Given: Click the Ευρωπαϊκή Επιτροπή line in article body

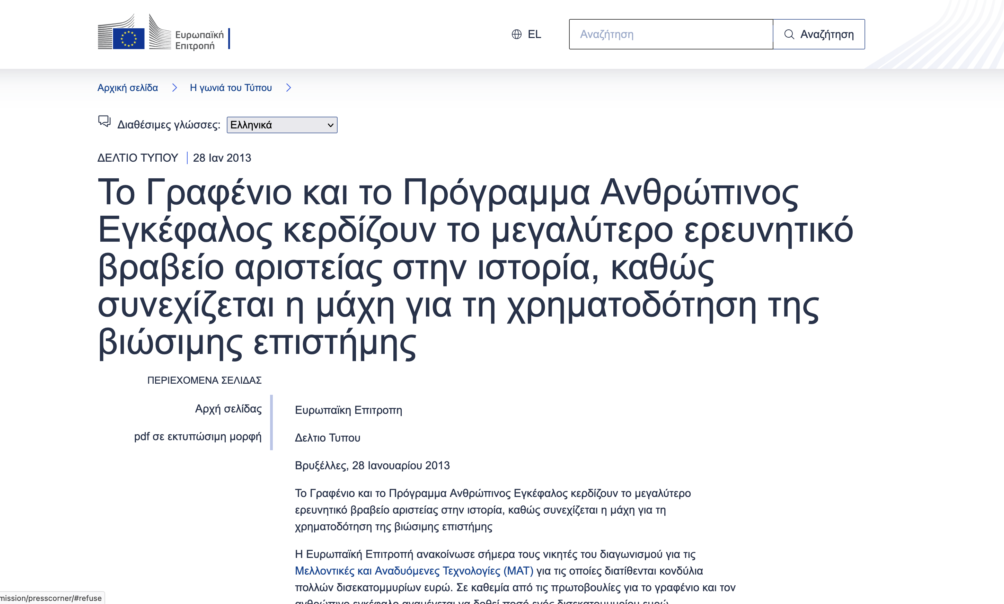Looking at the screenshot, I should click(x=348, y=410).
